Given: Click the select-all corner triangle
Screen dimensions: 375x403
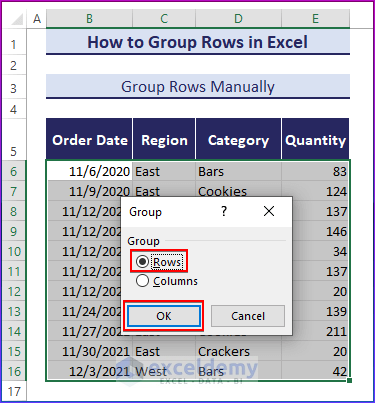Looking at the screenshot, I should [x=17, y=19].
